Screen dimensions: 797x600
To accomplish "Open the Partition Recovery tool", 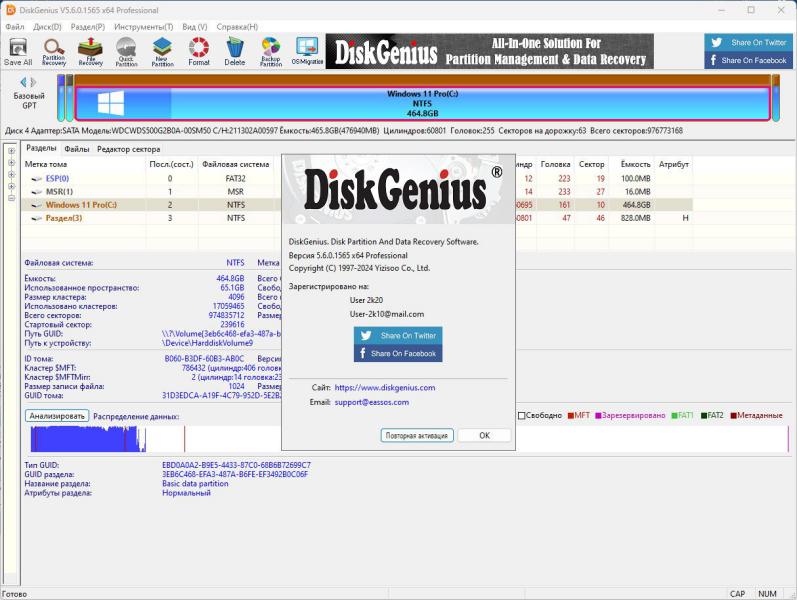I will pyautogui.click(x=54, y=52).
